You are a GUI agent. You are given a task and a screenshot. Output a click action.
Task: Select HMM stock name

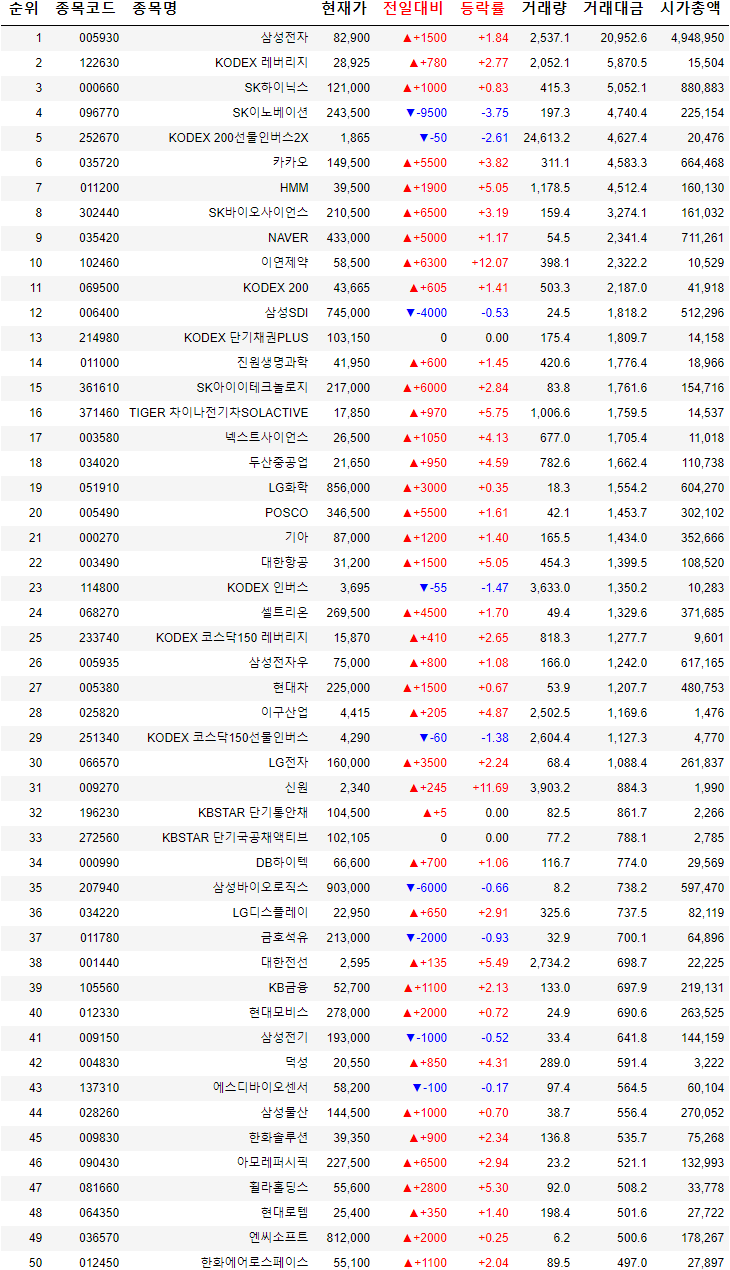click(x=294, y=188)
